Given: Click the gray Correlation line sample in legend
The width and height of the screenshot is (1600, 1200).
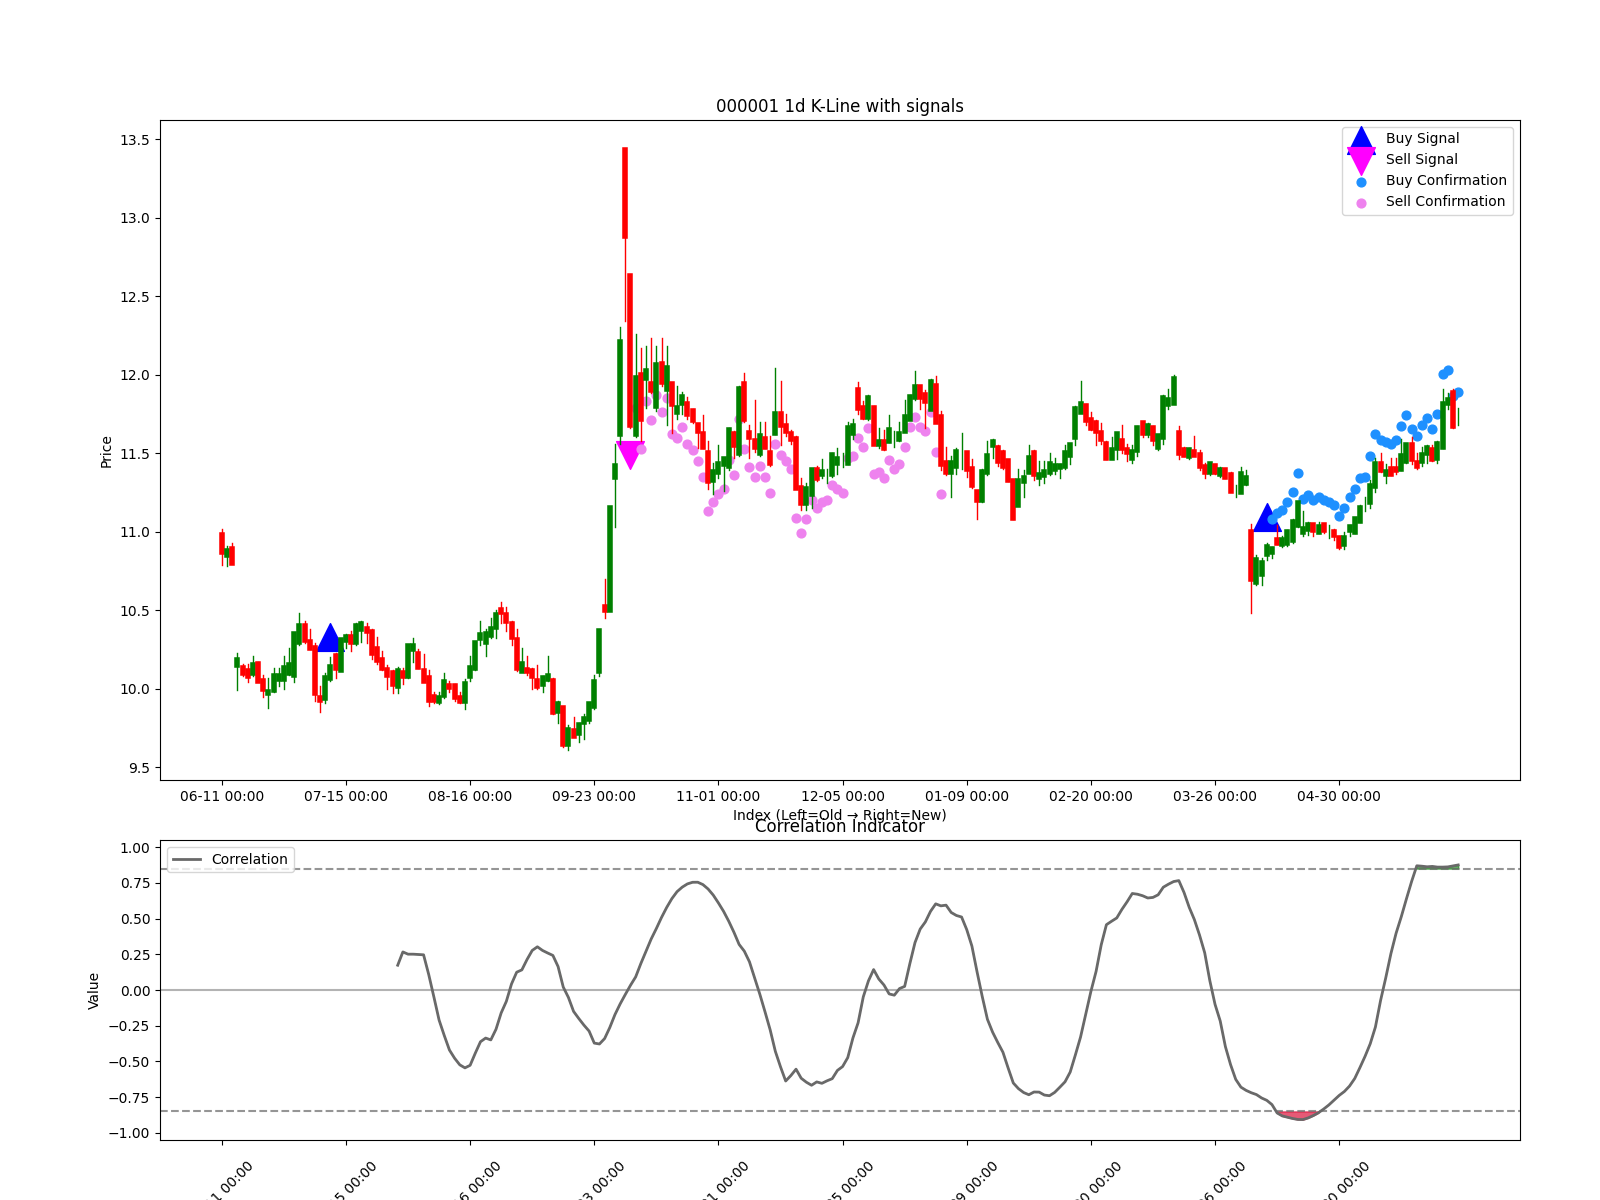Looking at the screenshot, I should tap(187, 860).
